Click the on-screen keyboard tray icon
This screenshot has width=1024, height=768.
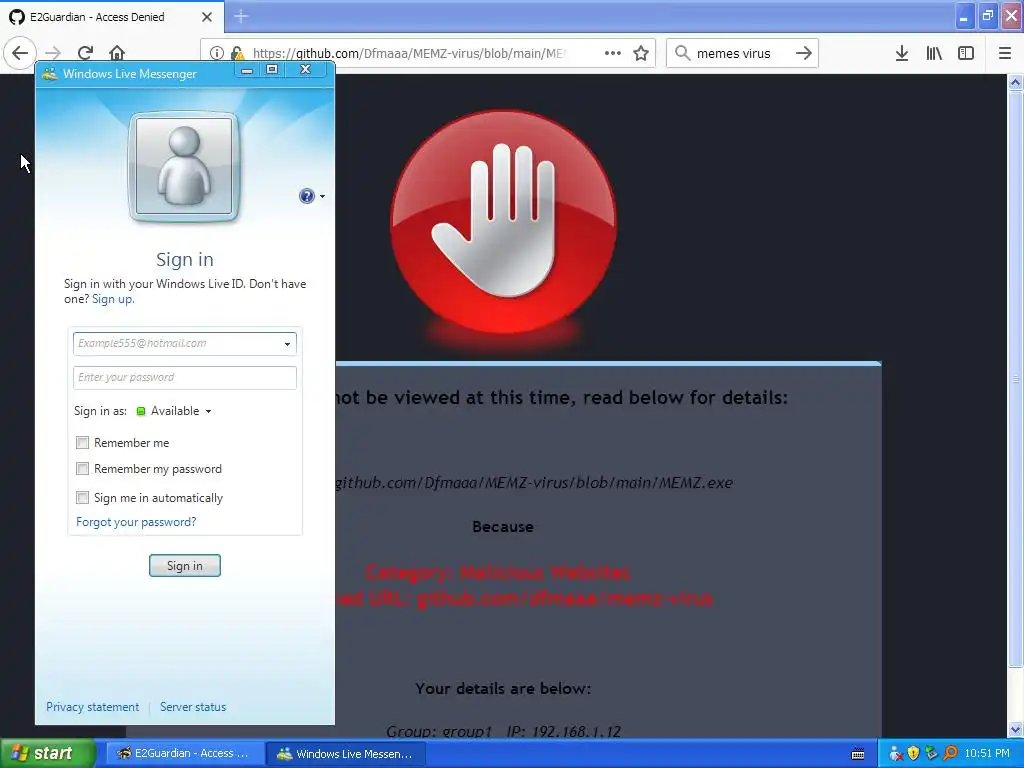(x=858, y=754)
